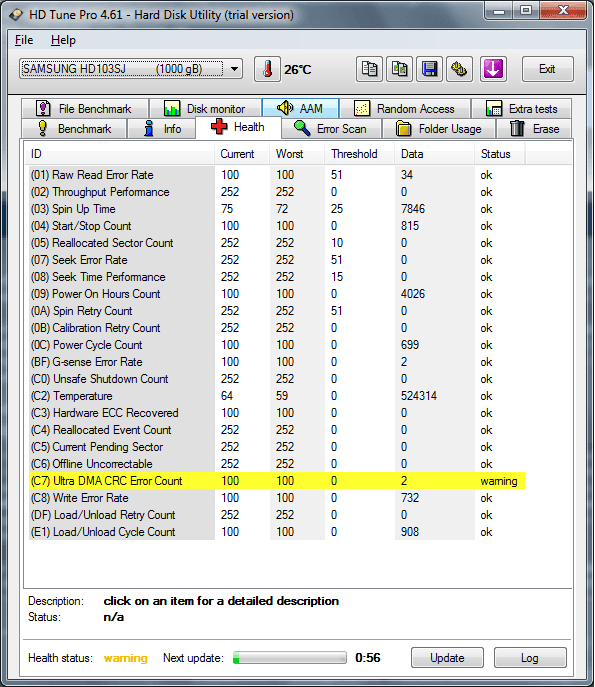Image resolution: width=595 pixels, height=687 pixels.
Task: Click the Threshold column header
Action: coord(360,154)
